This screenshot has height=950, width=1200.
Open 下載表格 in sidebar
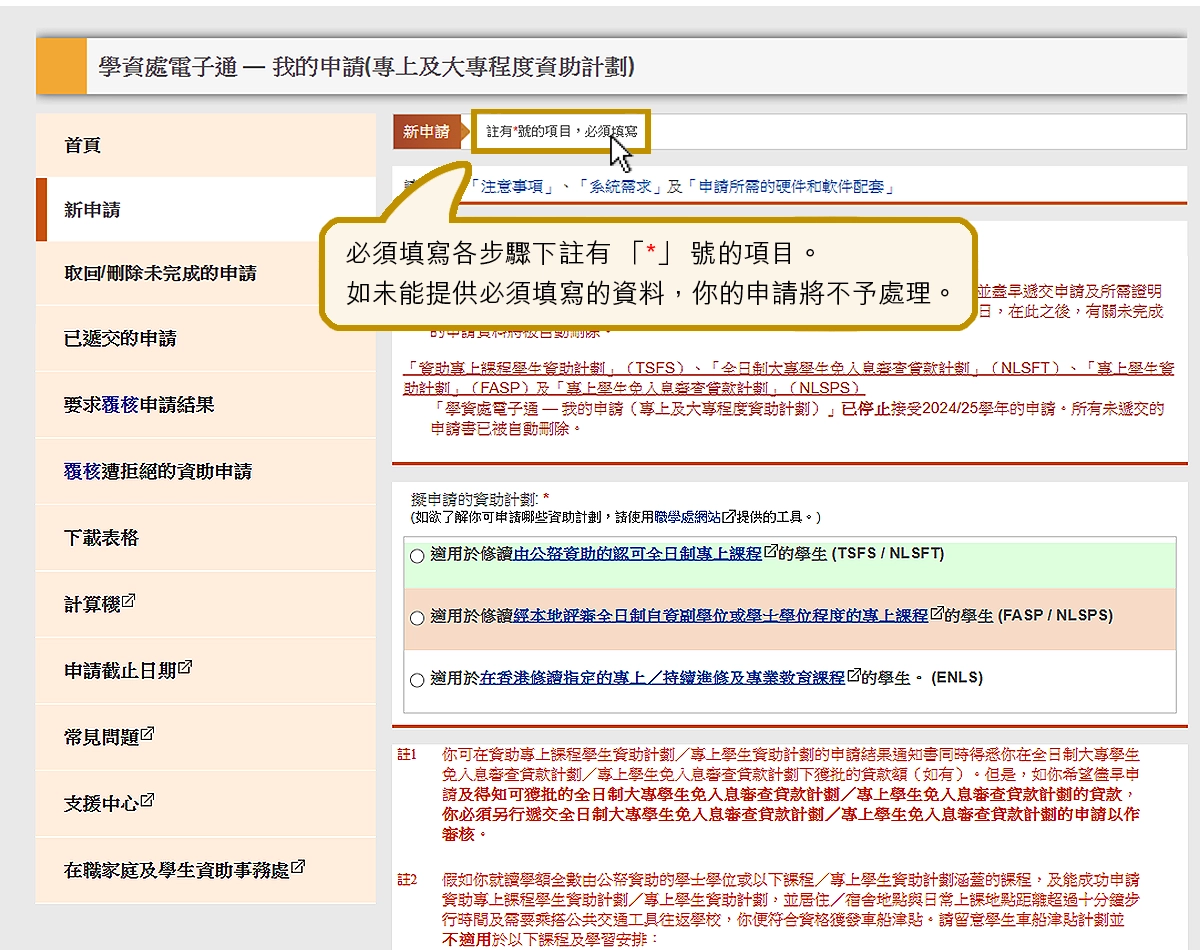click(x=101, y=538)
